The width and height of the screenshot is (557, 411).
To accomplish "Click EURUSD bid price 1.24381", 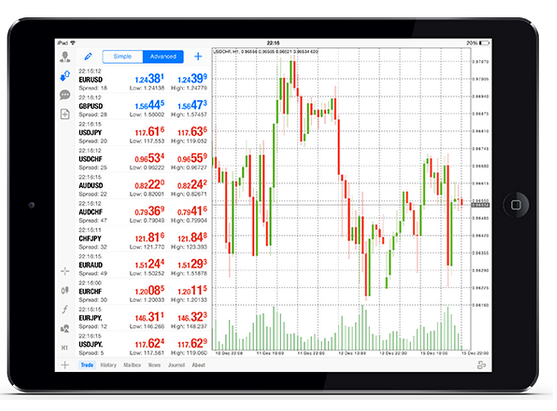I will (150, 79).
